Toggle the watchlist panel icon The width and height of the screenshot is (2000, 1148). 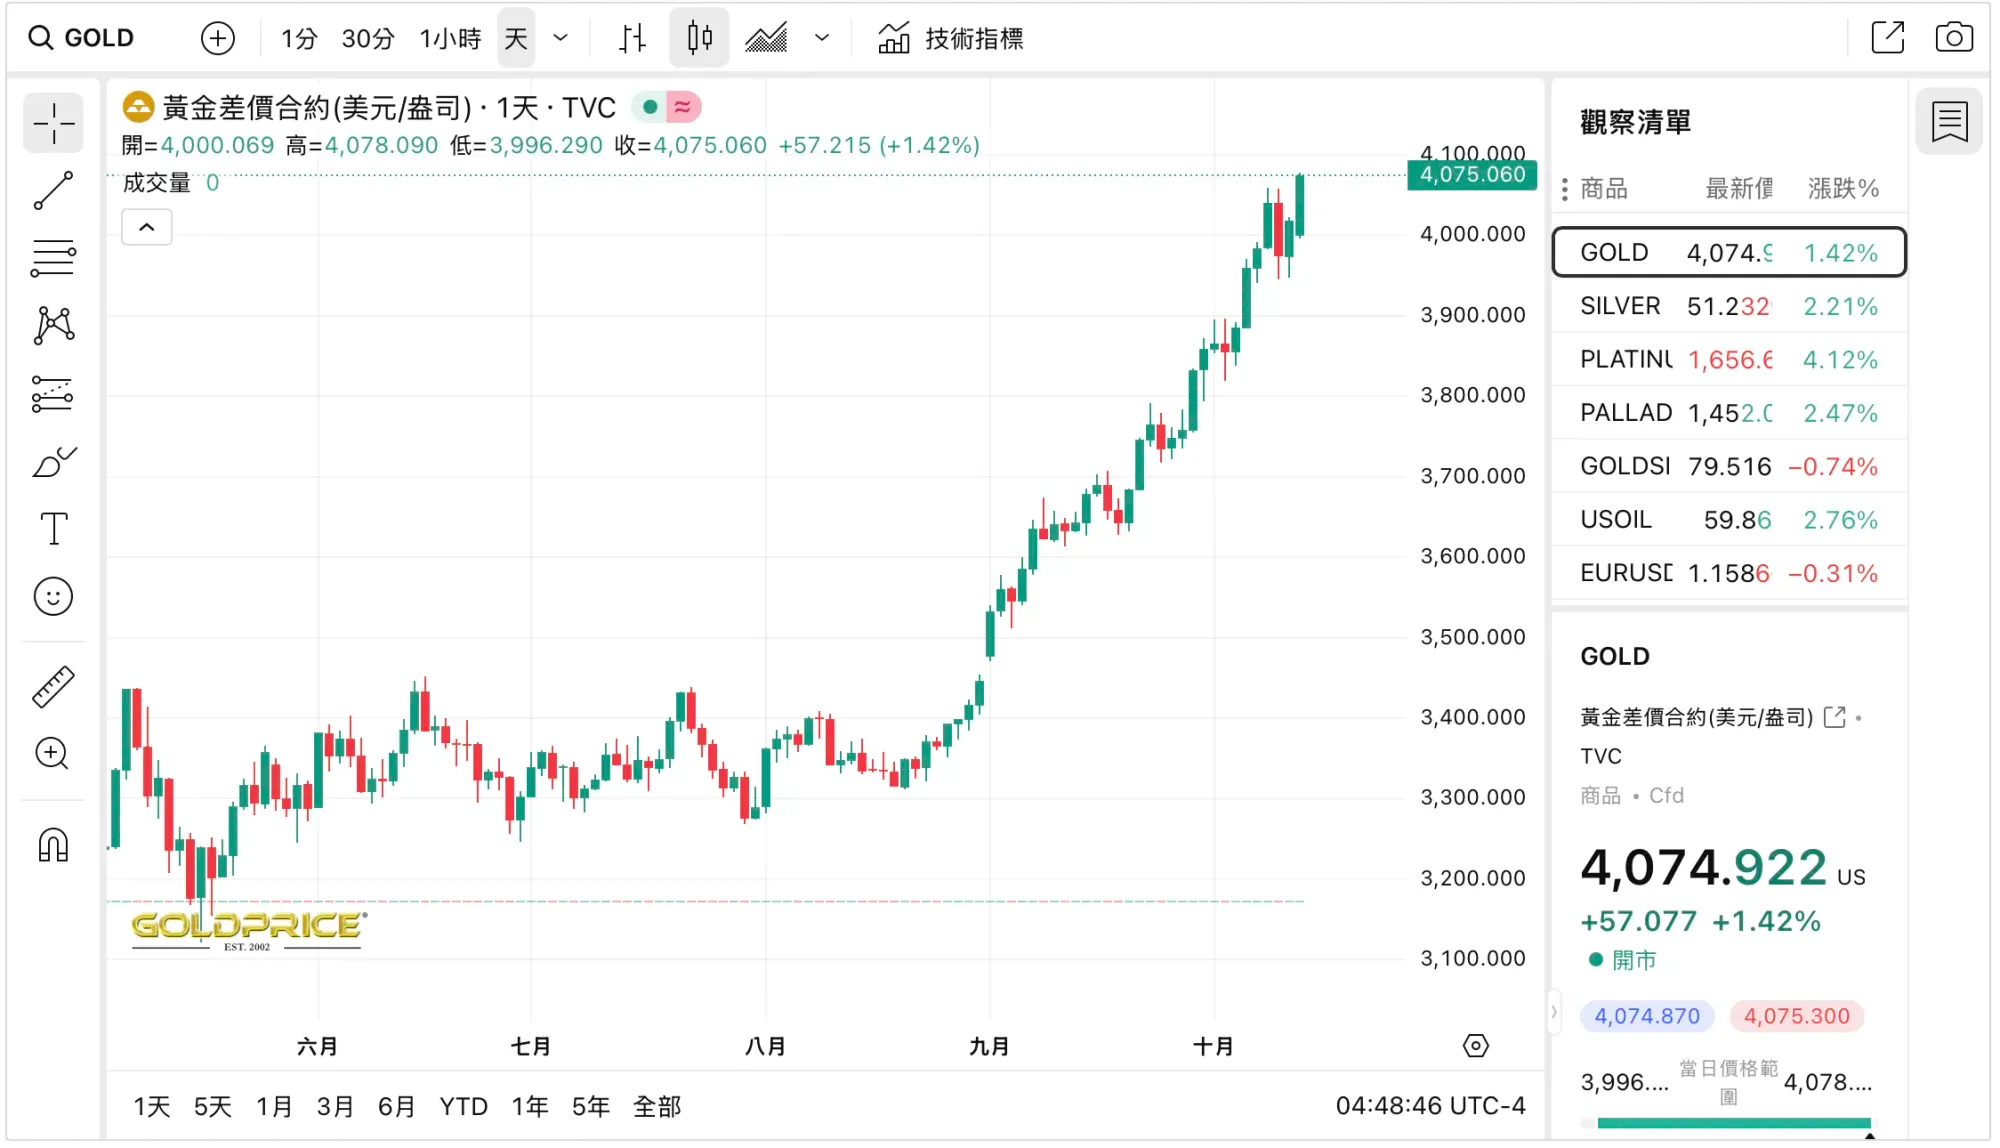pyautogui.click(x=1949, y=122)
